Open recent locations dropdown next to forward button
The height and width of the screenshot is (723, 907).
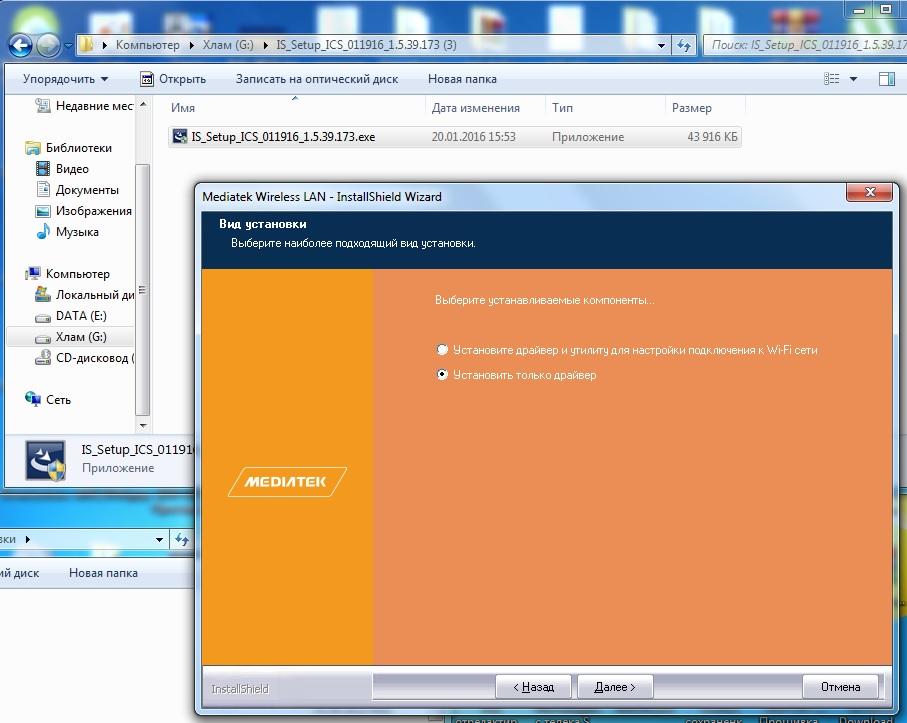[68, 45]
